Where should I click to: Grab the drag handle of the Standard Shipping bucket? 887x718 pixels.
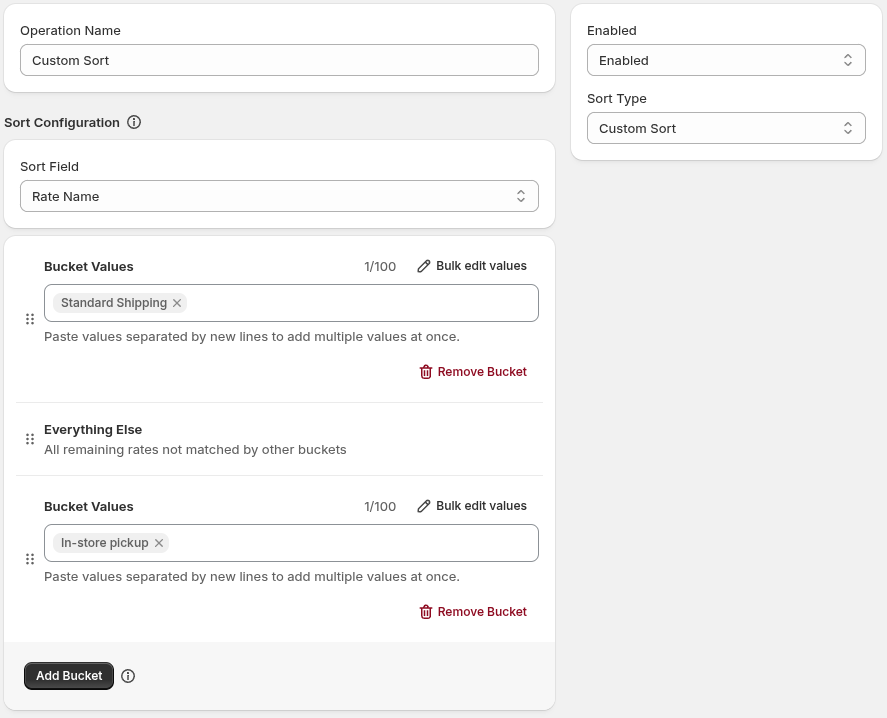30,319
